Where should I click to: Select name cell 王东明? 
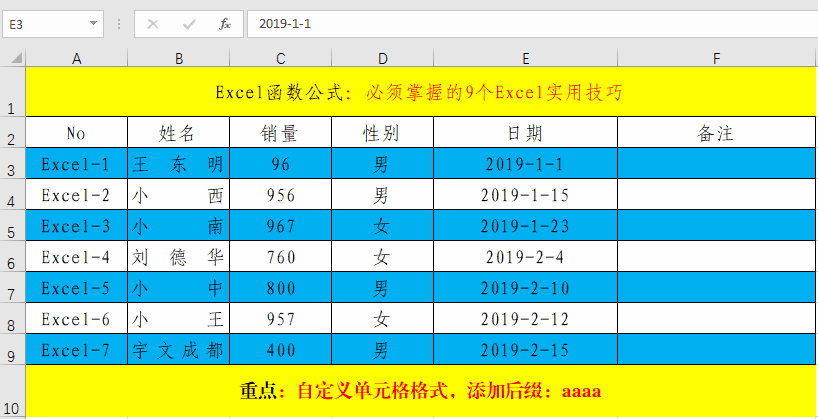[x=178, y=163]
